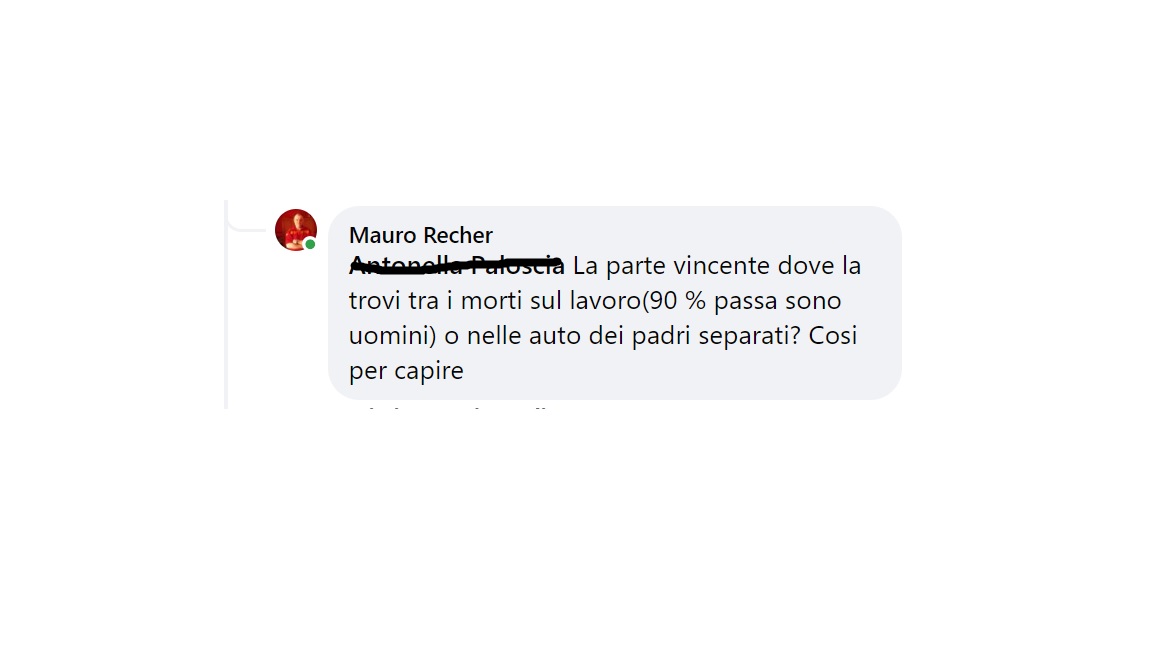Click the crossed-out tagged name link
This screenshot has width=1152, height=648.
click(x=456, y=265)
